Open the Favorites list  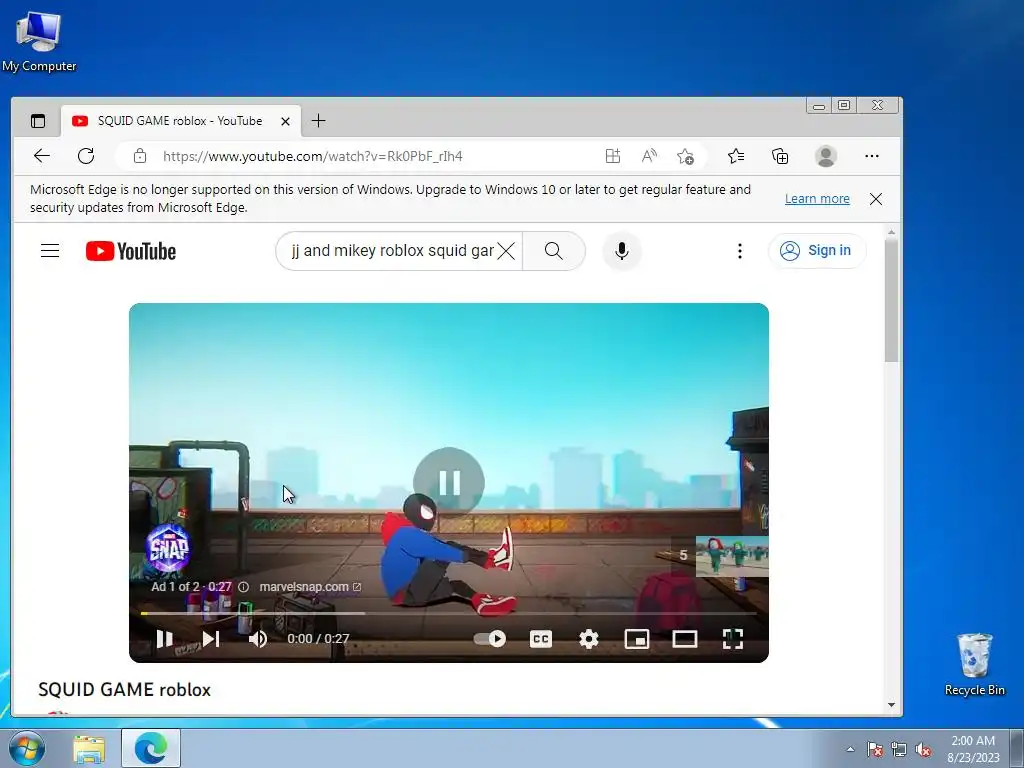(736, 156)
